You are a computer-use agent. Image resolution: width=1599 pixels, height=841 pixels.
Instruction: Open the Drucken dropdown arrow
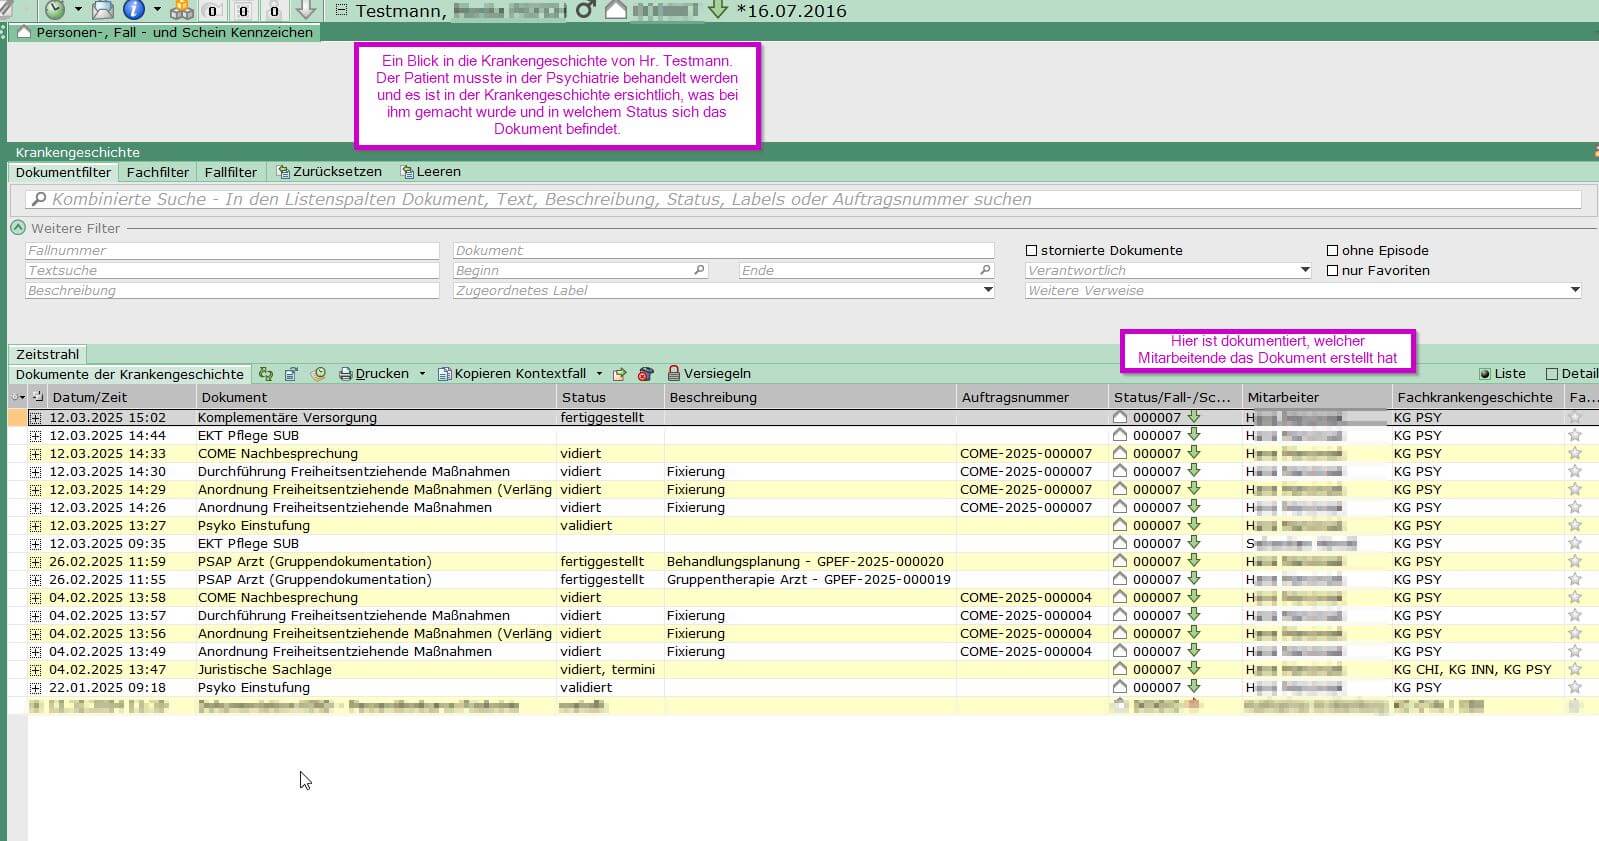click(422, 374)
